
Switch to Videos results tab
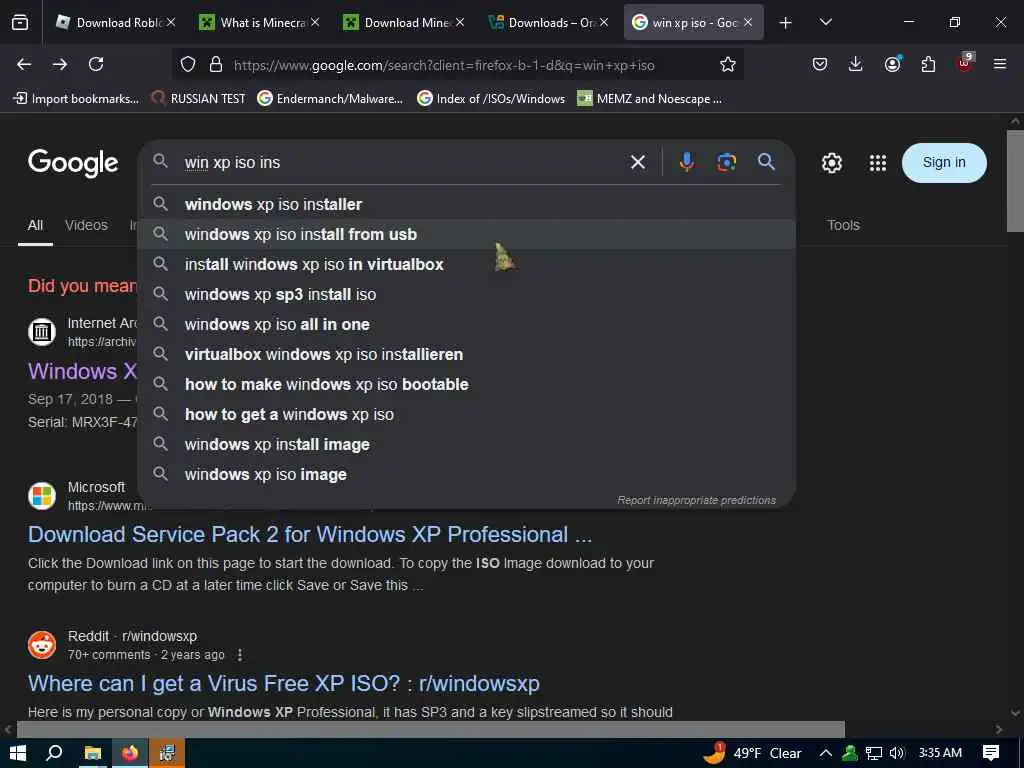point(86,225)
